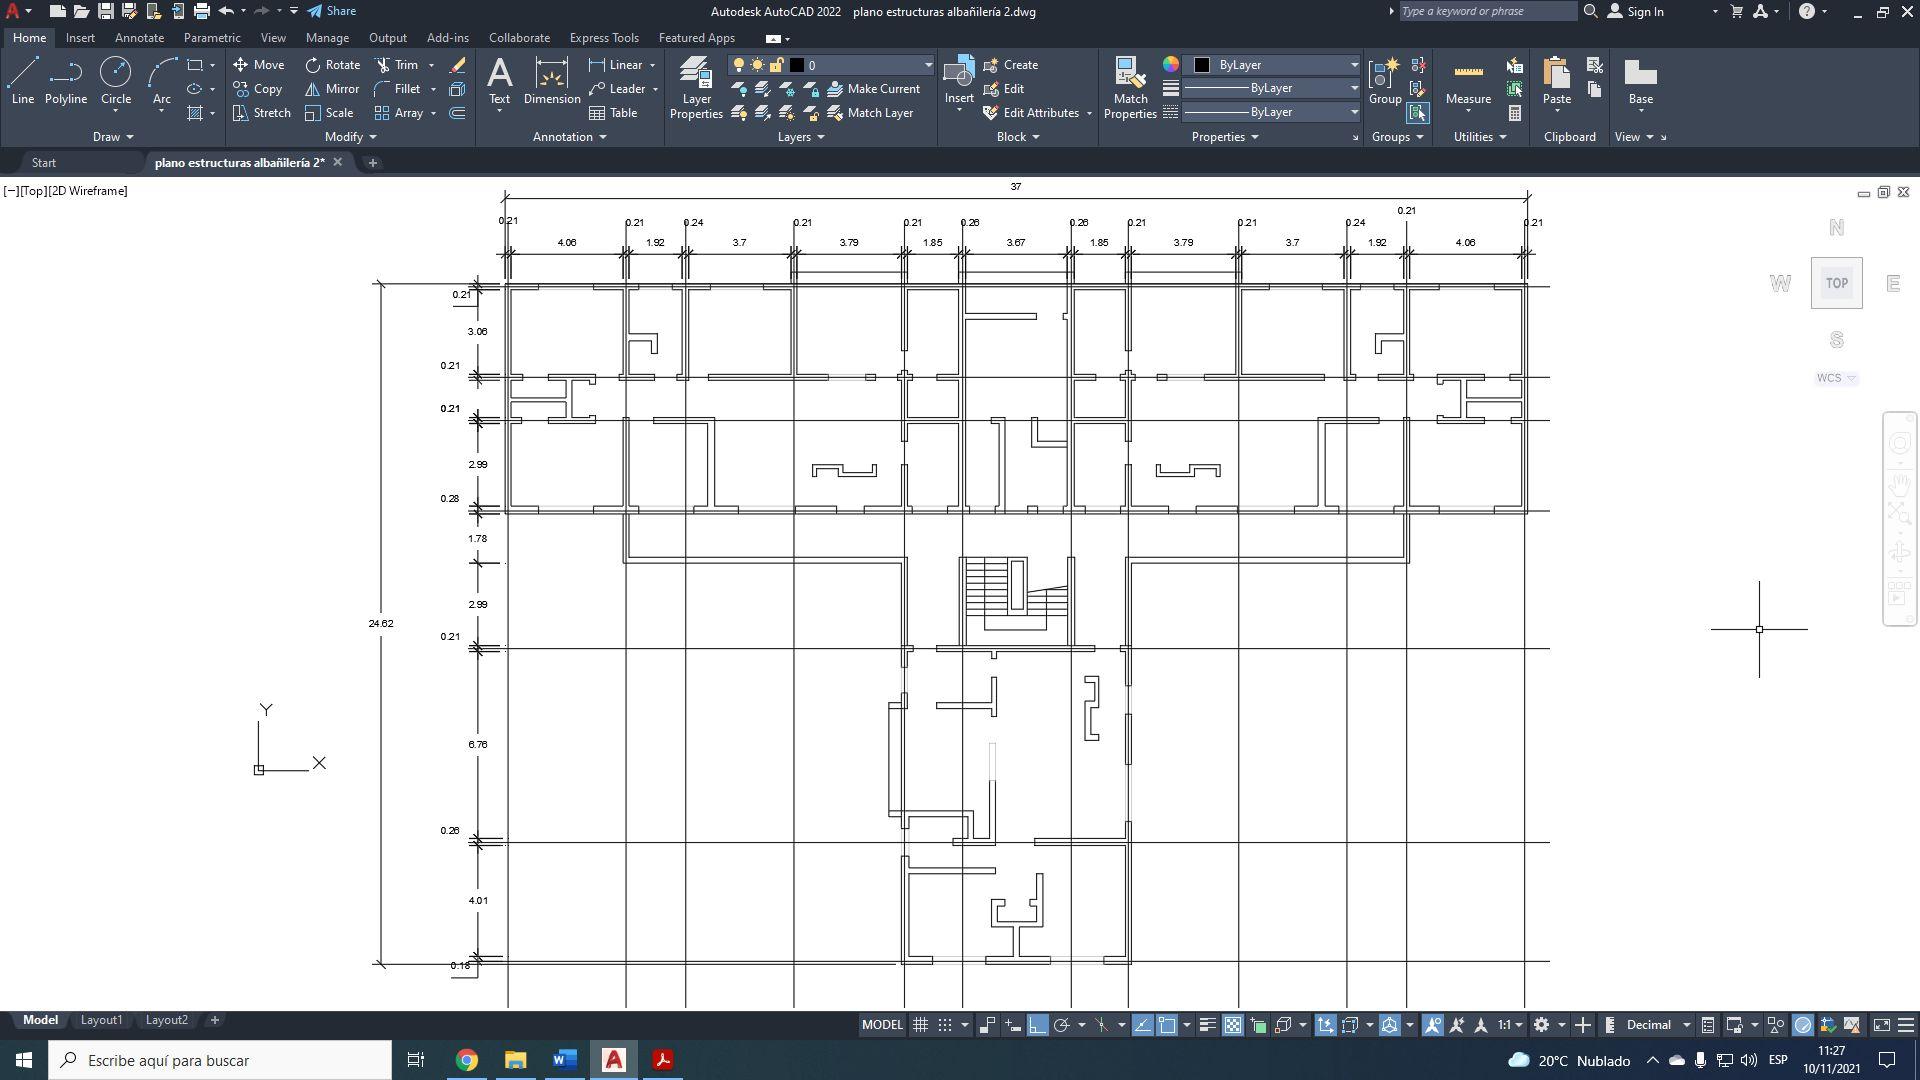Select the Mirror modify tool
Screen dimensions: 1920x1080
(x=332, y=89)
